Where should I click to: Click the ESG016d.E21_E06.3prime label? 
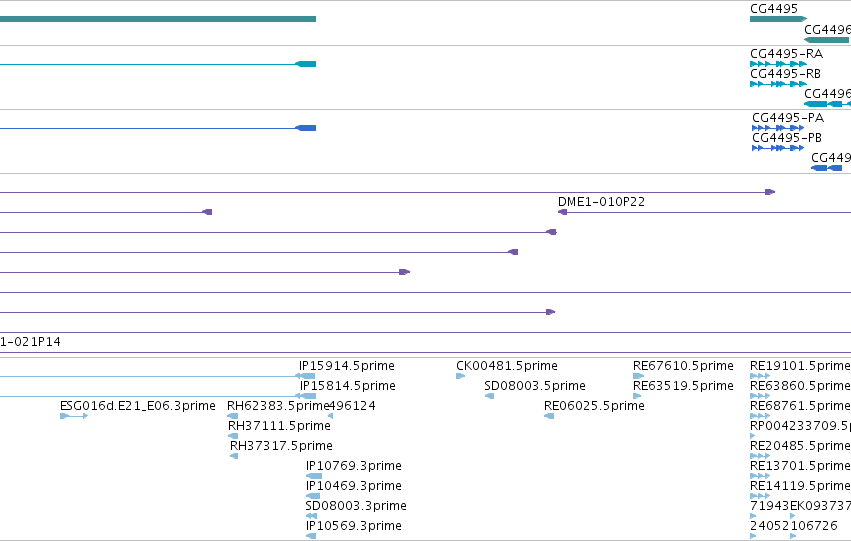point(138,406)
